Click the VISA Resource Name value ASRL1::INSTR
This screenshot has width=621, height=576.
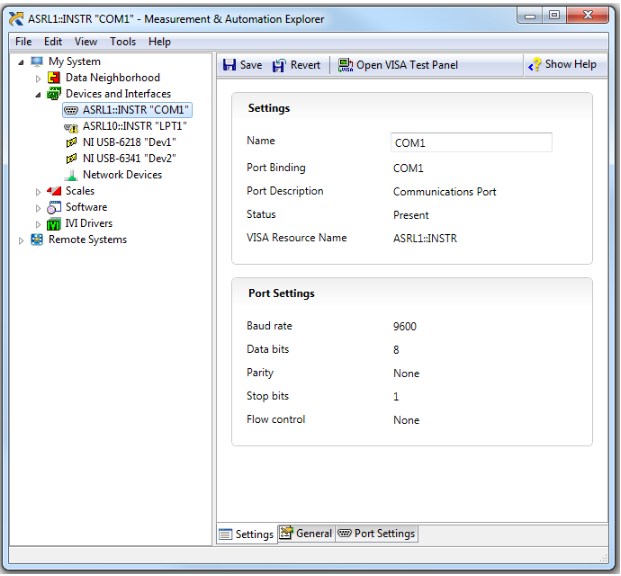(x=425, y=238)
